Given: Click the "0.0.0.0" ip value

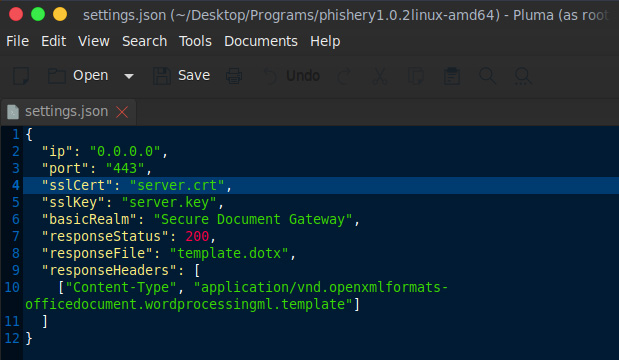Looking at the screenshot, I should 125,151.
